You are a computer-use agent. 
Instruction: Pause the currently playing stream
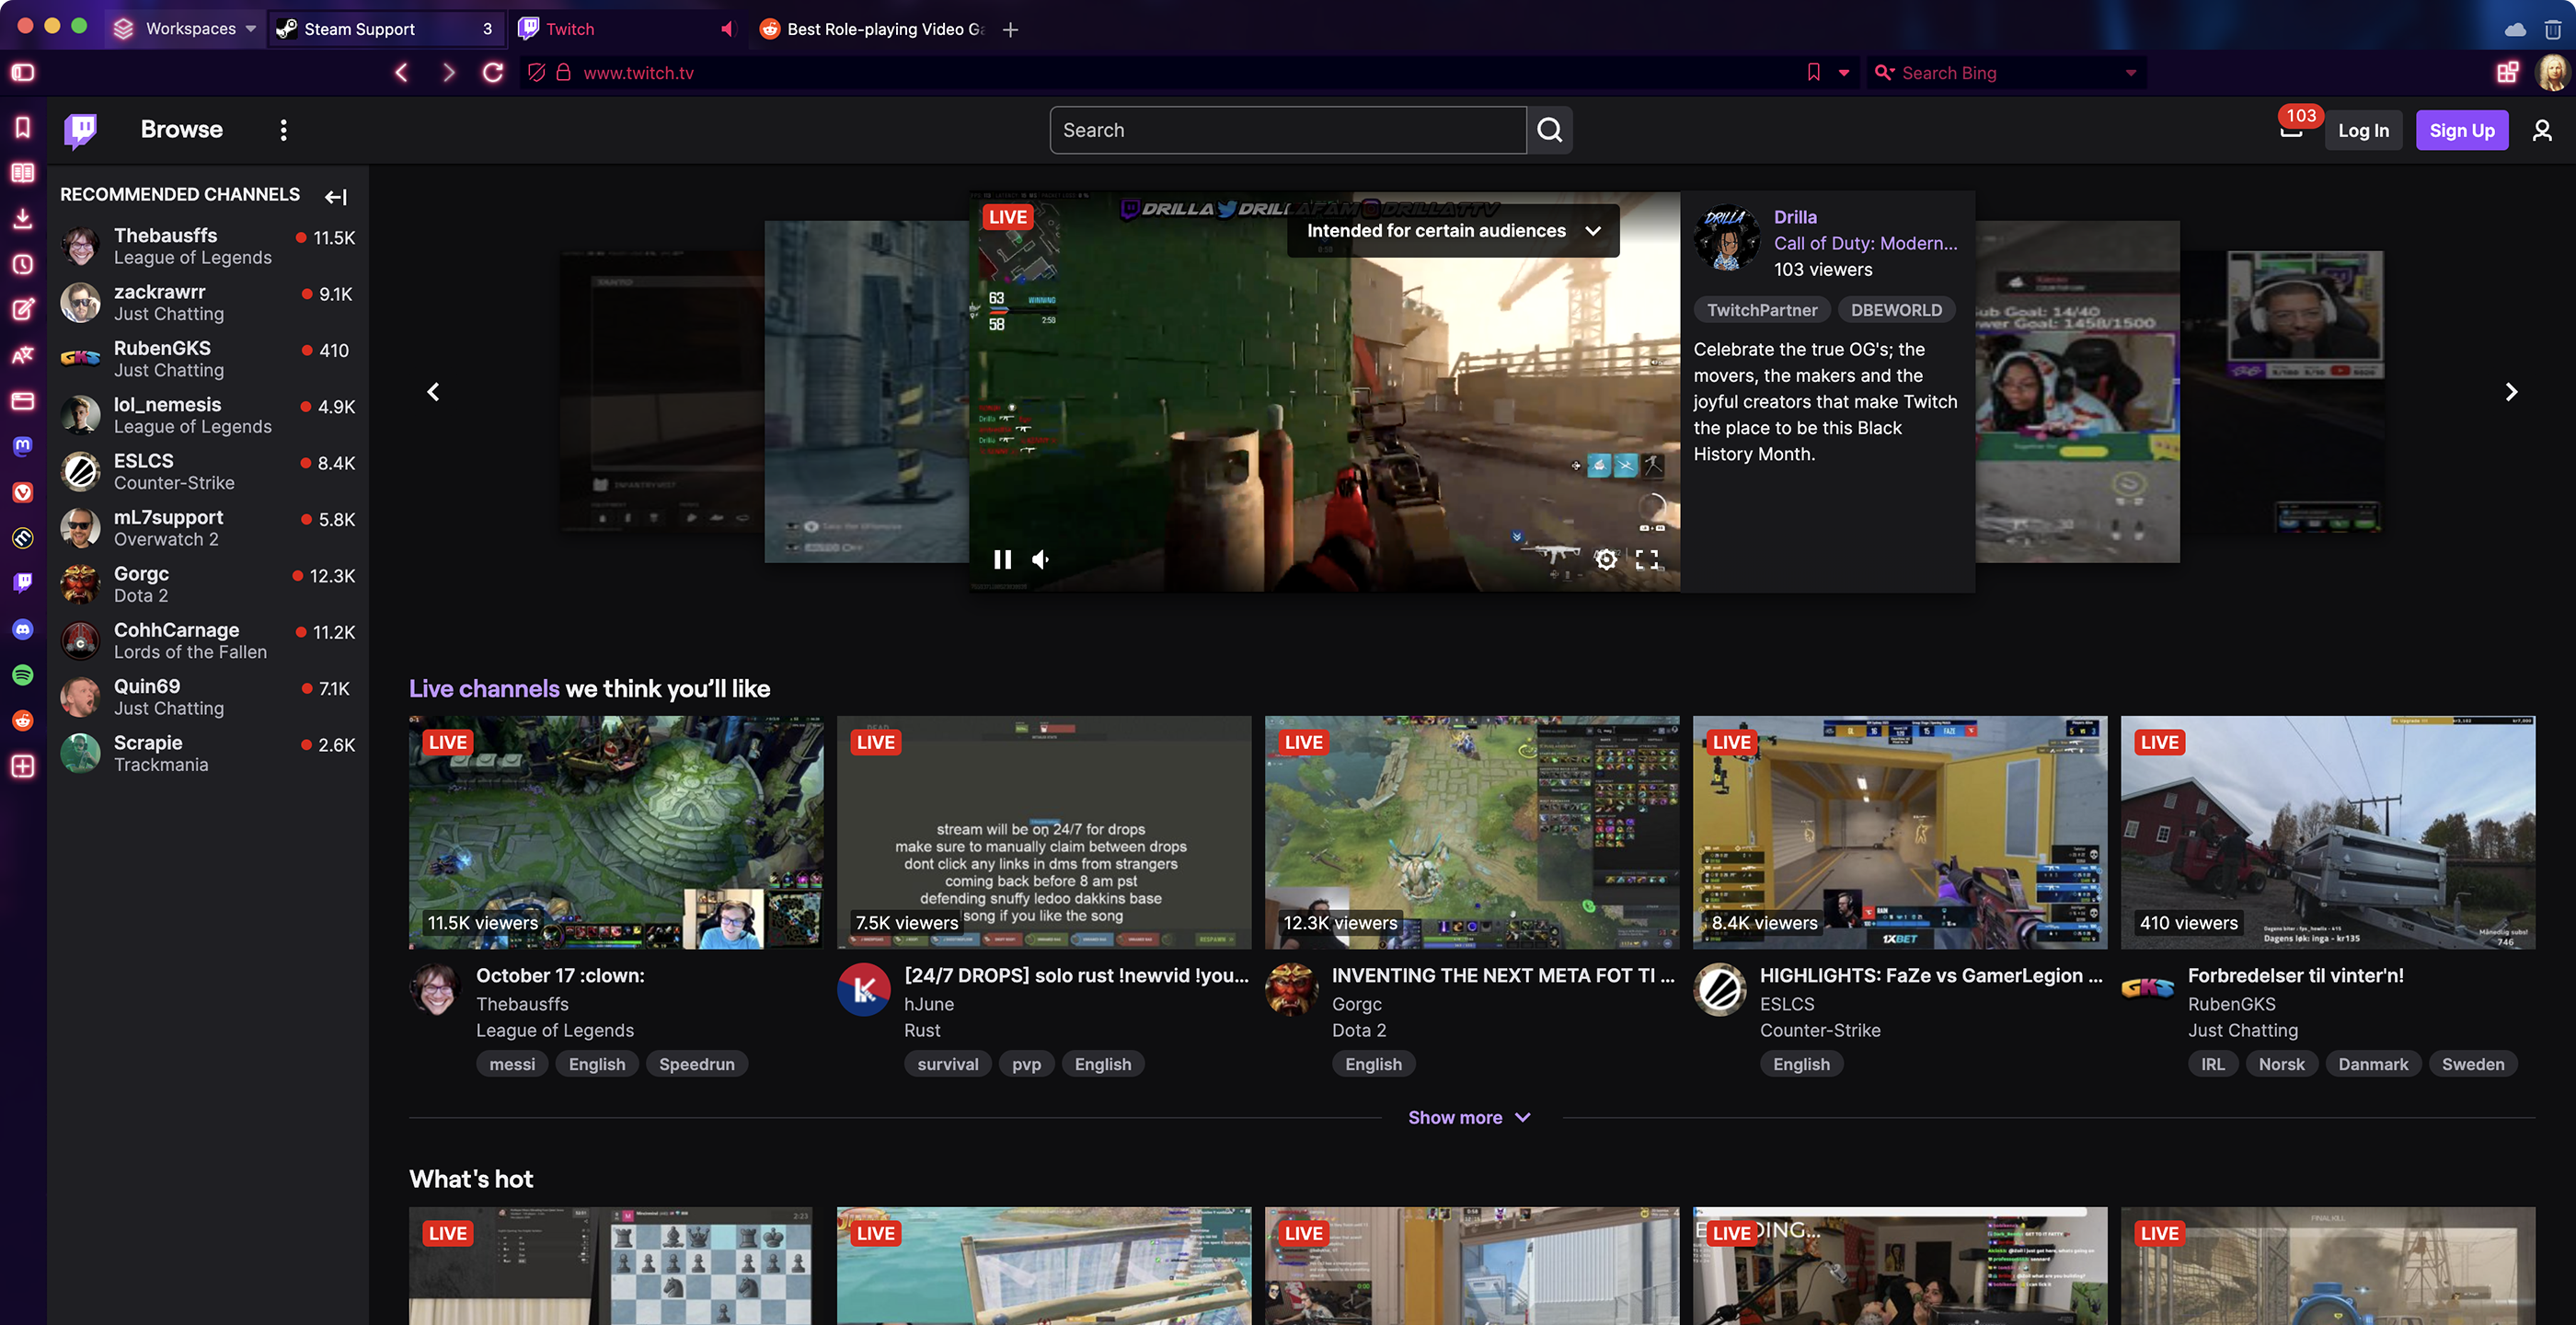(1004, 559)
